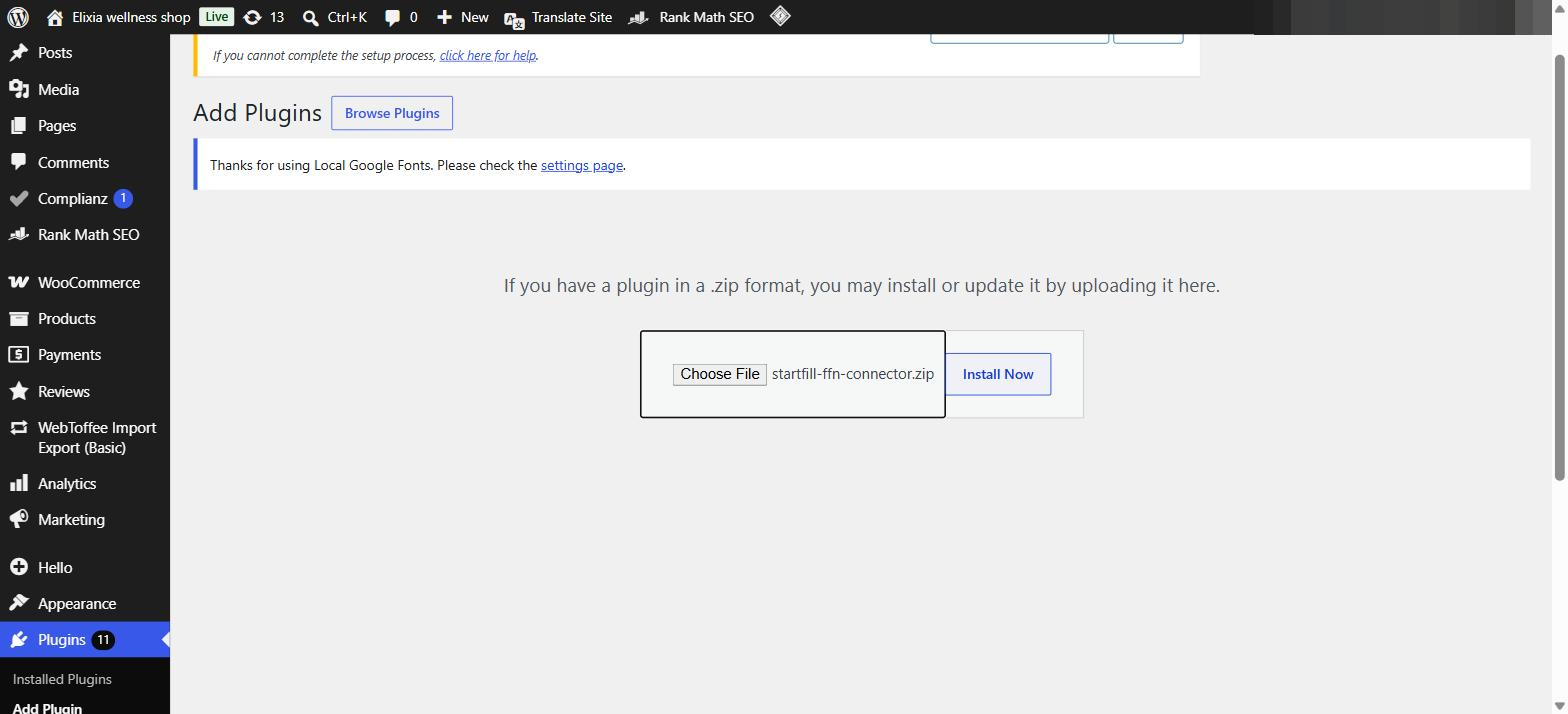Click the search magnifier icon near Ctrl+K

point(311,17)
